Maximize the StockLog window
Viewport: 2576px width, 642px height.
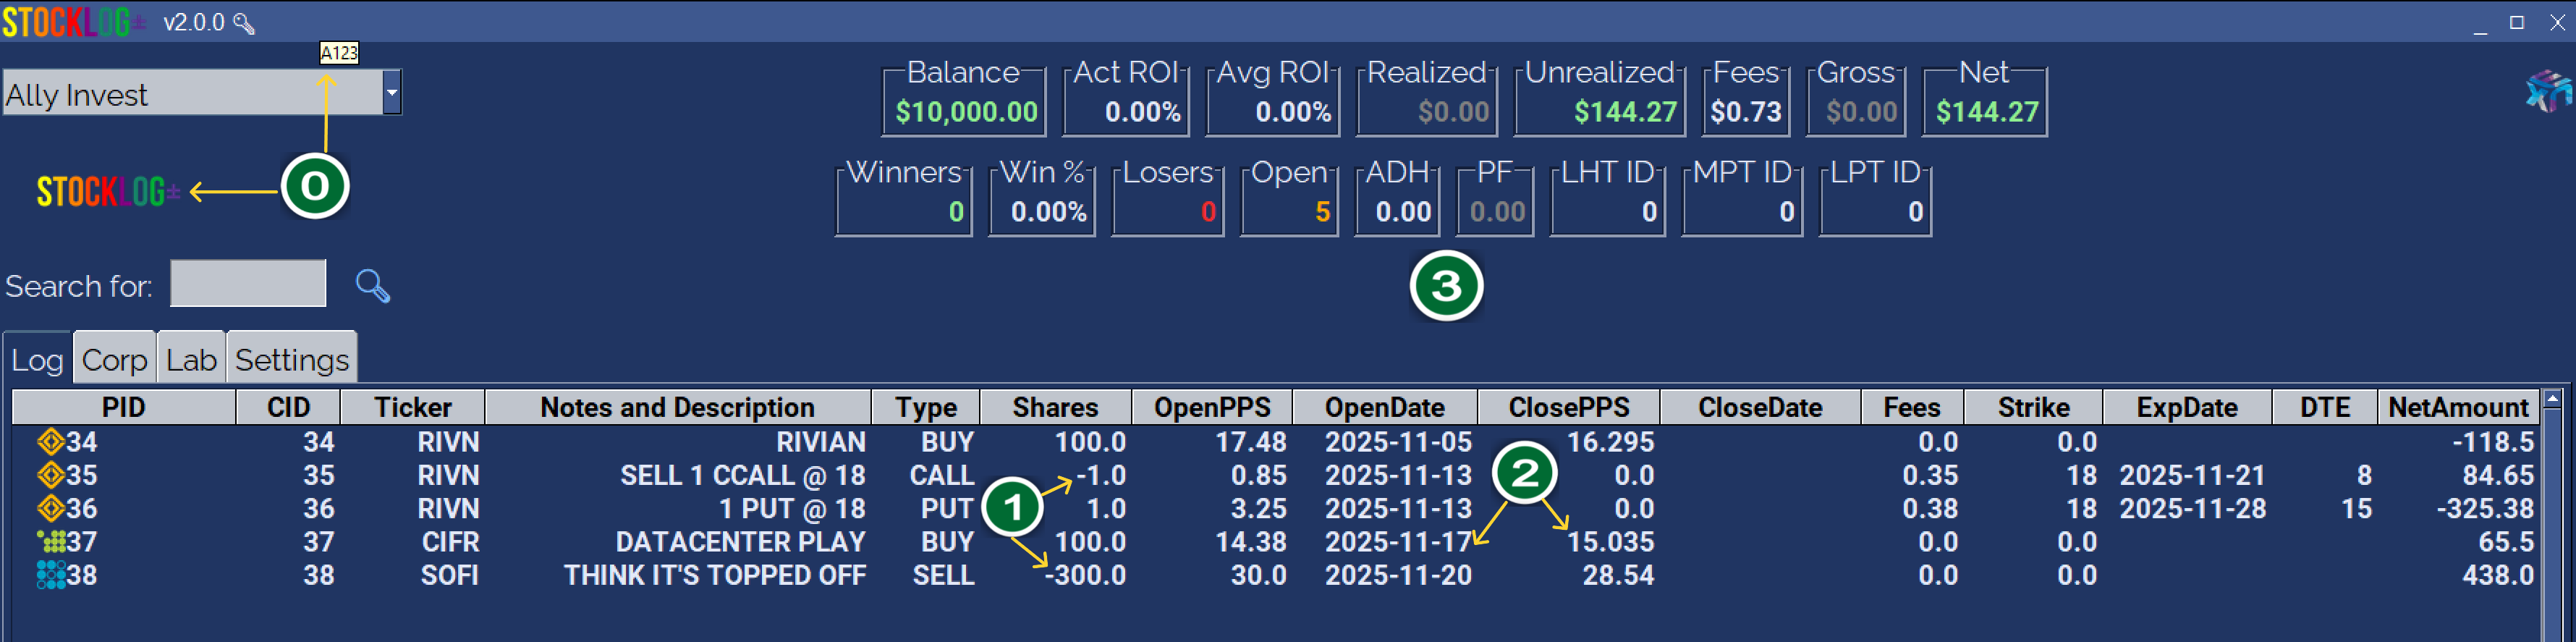(2517, 22)
